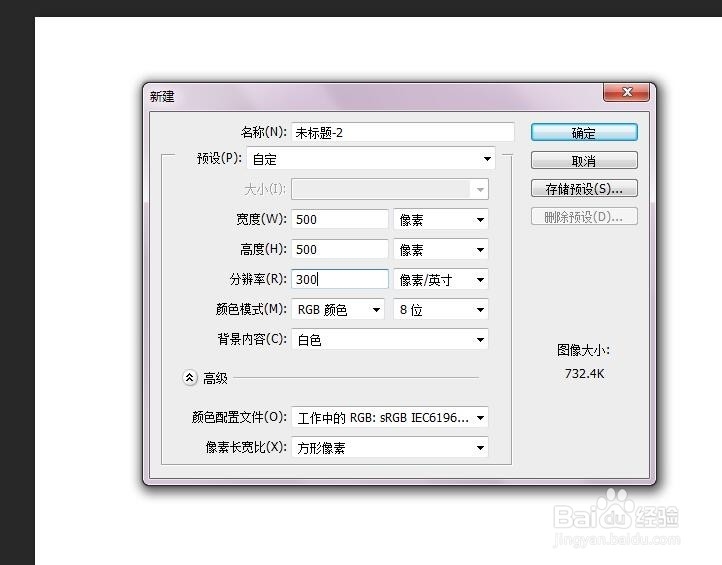The width and height of the screenshot is (722, 565).
Task: Click the 高级 section label
Action: click(x=215, y=379)
